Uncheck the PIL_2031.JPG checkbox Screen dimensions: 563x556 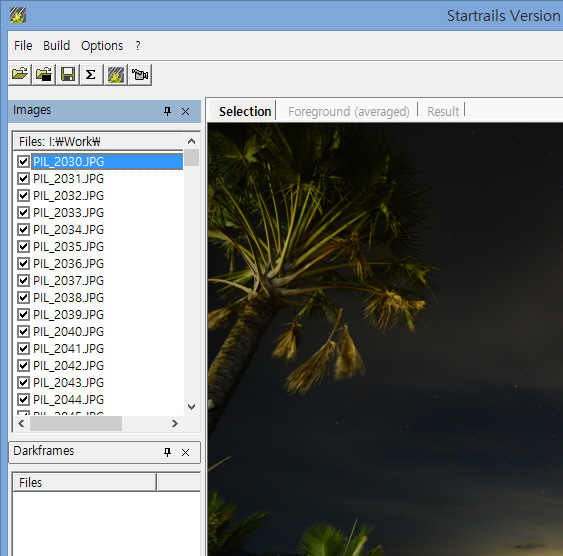pyautogui.click(x=23, y=178)
